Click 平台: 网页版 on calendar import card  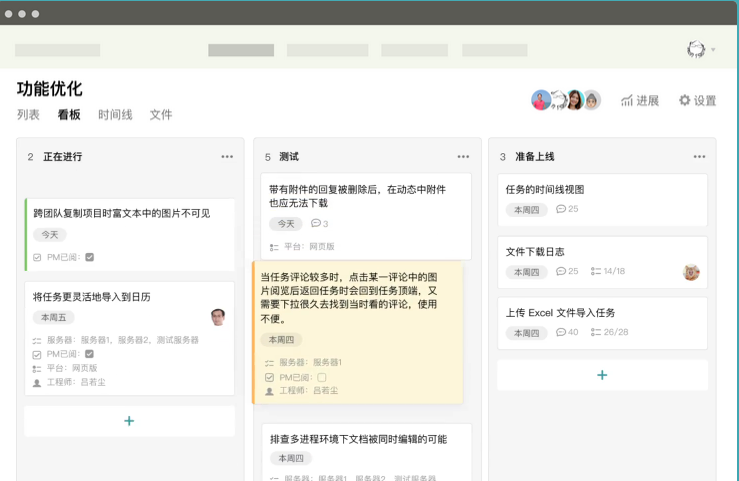click(x=65, y=368)
